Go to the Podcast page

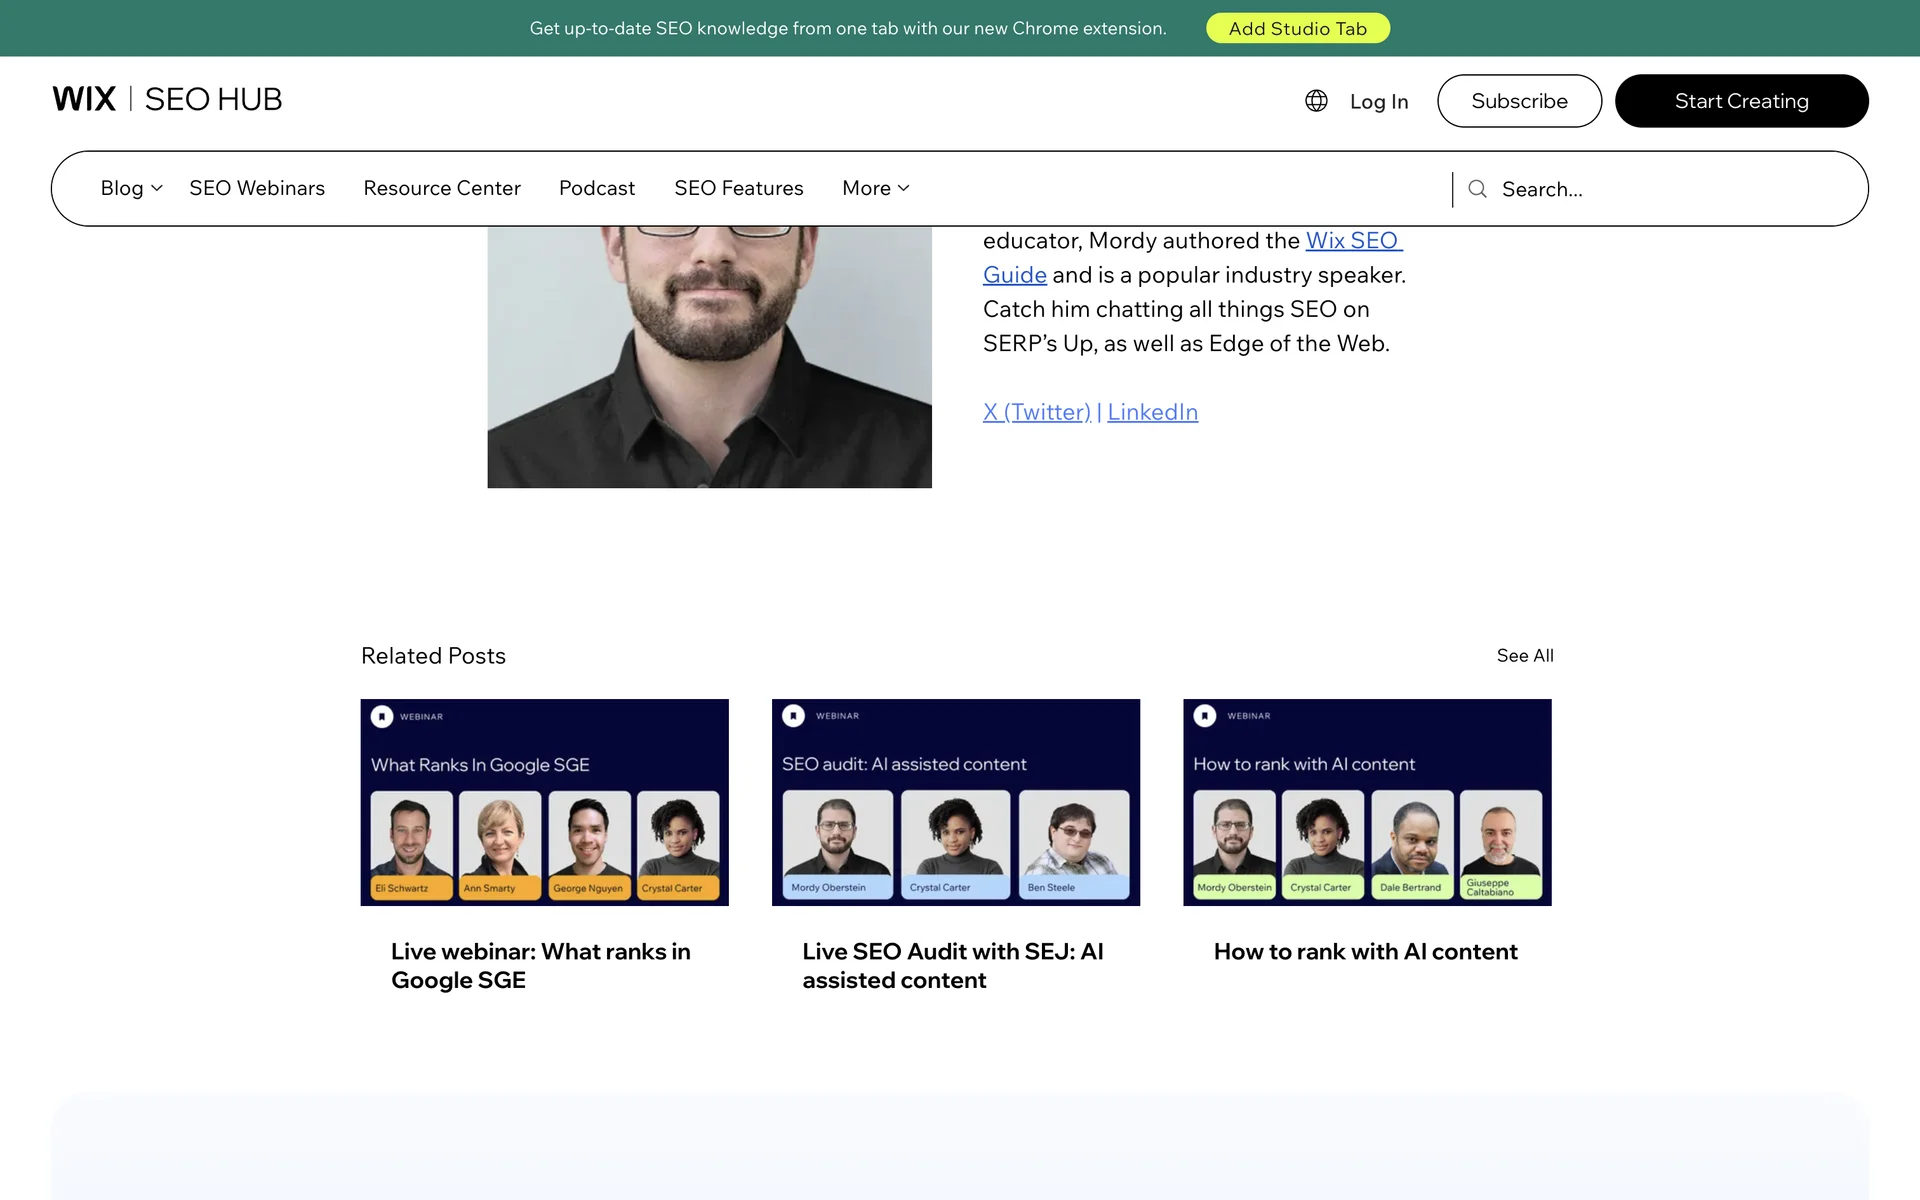596,188
